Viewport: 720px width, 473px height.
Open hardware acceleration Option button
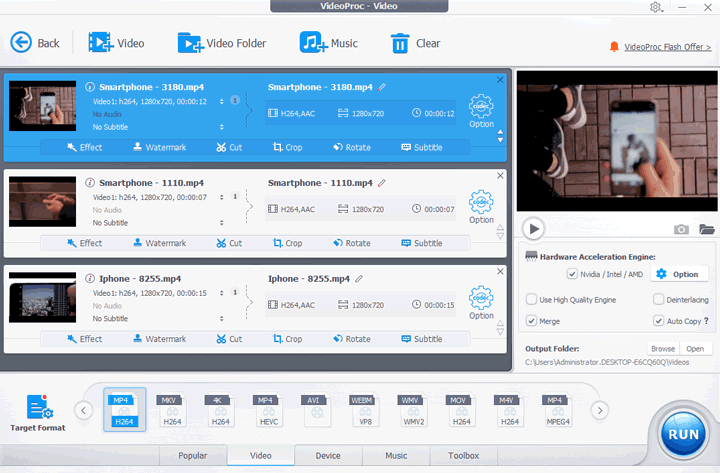(679, 274)
